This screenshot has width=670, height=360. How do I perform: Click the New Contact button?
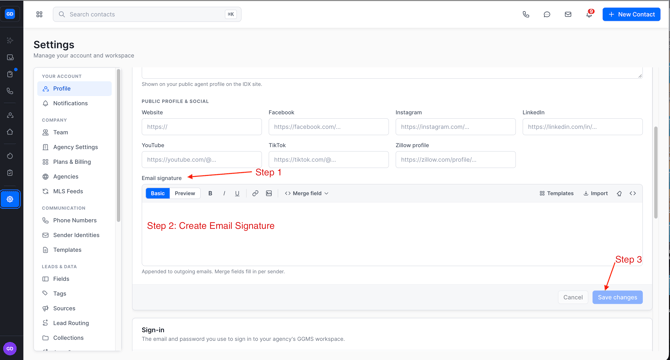click(631, 14)
